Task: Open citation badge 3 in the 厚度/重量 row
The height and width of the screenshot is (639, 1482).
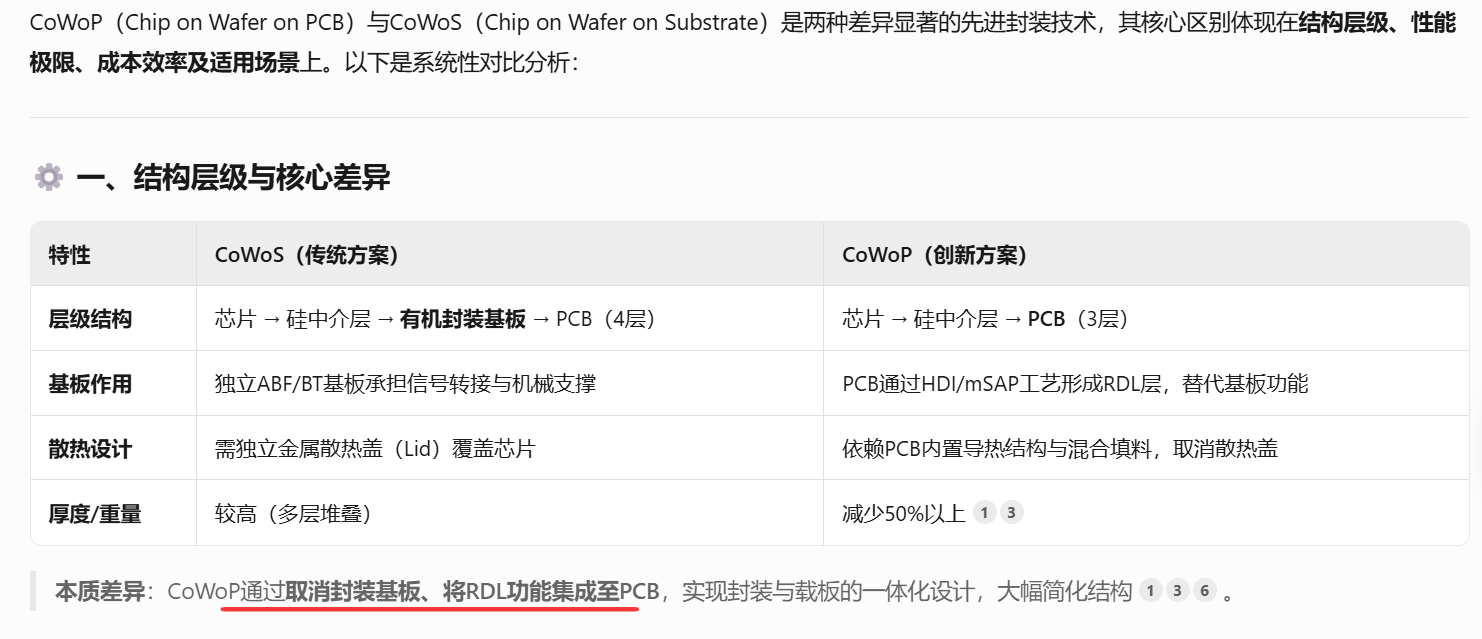Action: [x=1011, y=513]
